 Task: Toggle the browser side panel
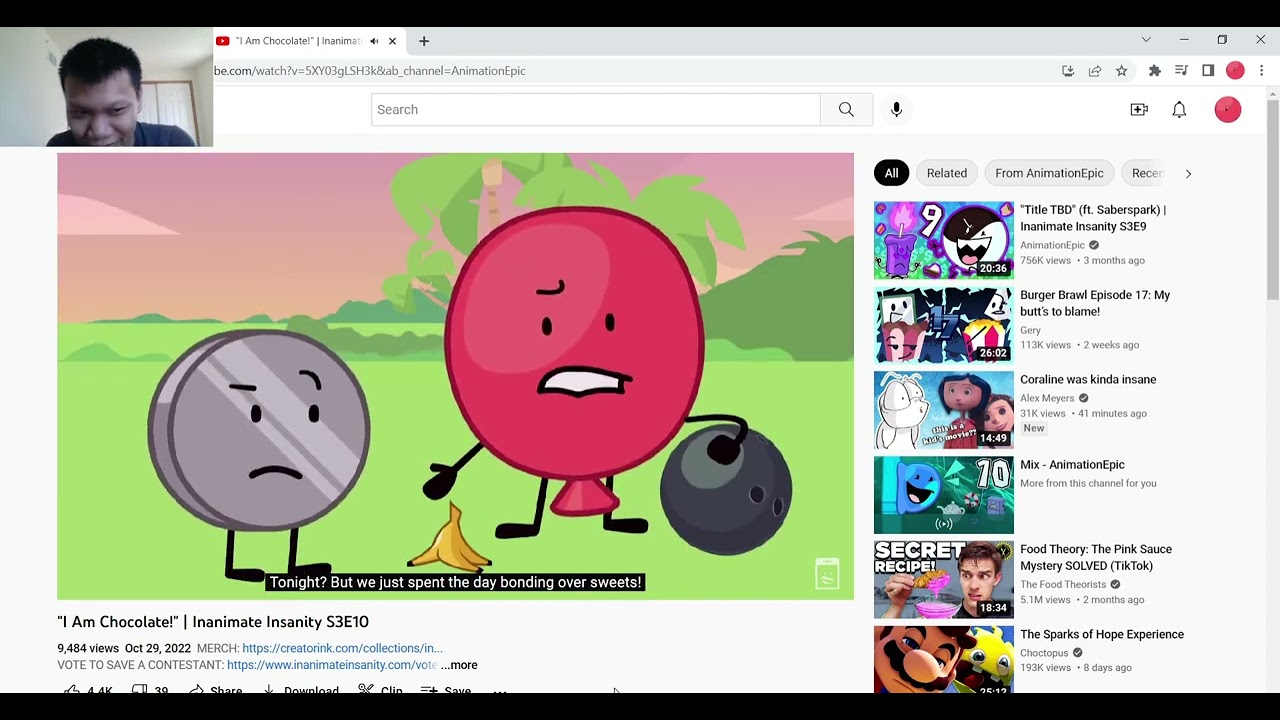1208,71
